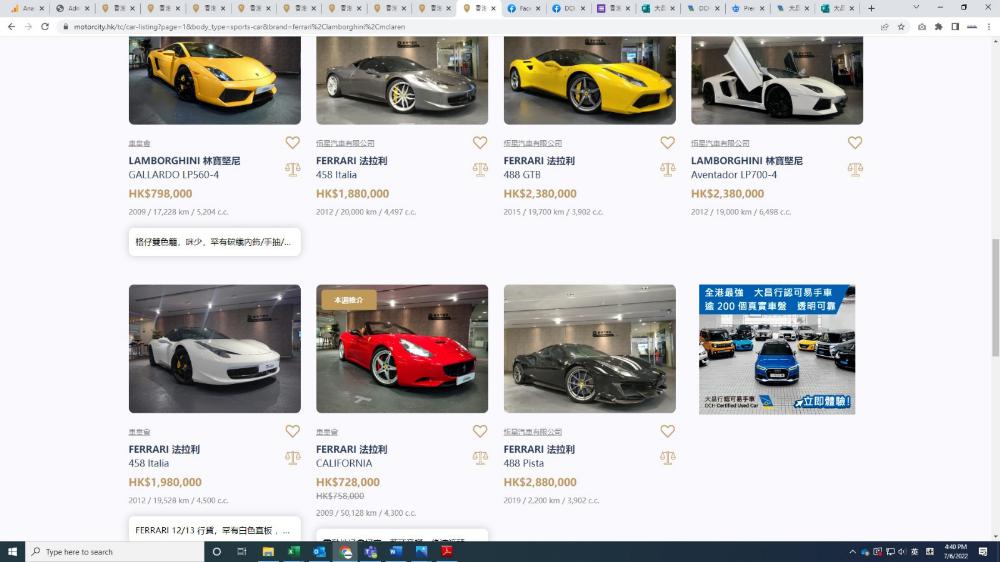This screenshot has width=1000, height=562.
Task: Focus the Windows taskbar search box
Action: (x=115, y=552)
